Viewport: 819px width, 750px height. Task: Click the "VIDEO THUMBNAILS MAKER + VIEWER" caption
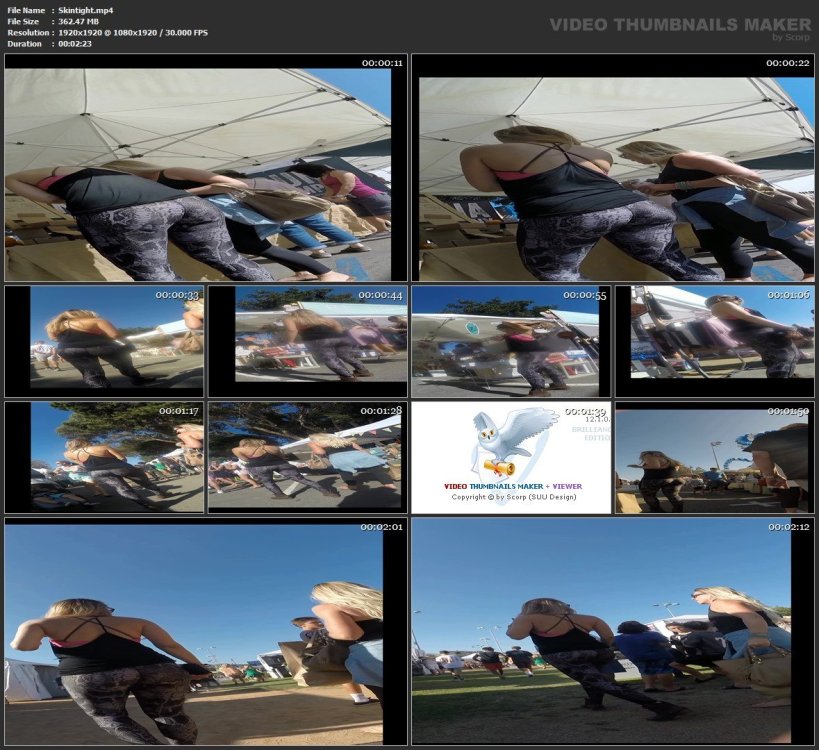pos(513,486)
